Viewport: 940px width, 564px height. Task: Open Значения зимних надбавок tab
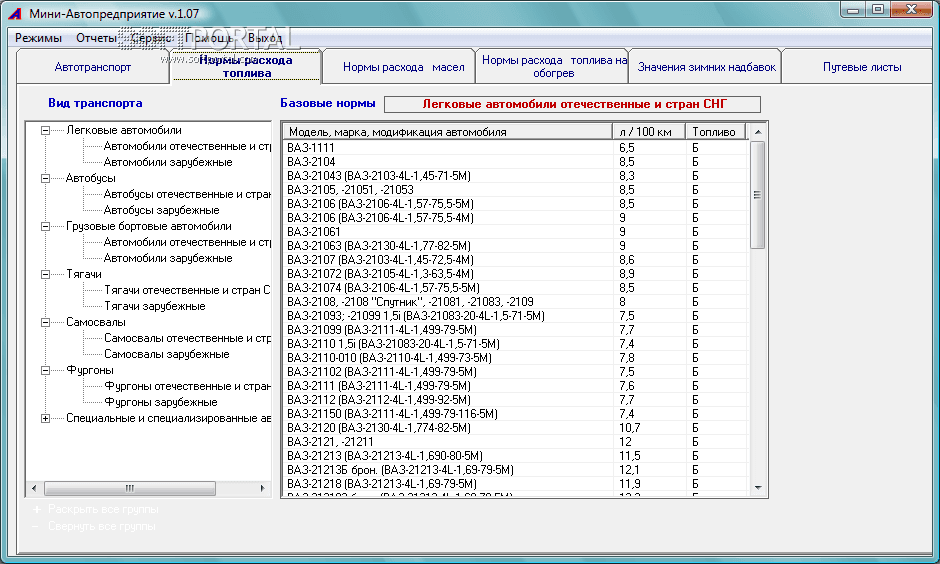point(706,67)
